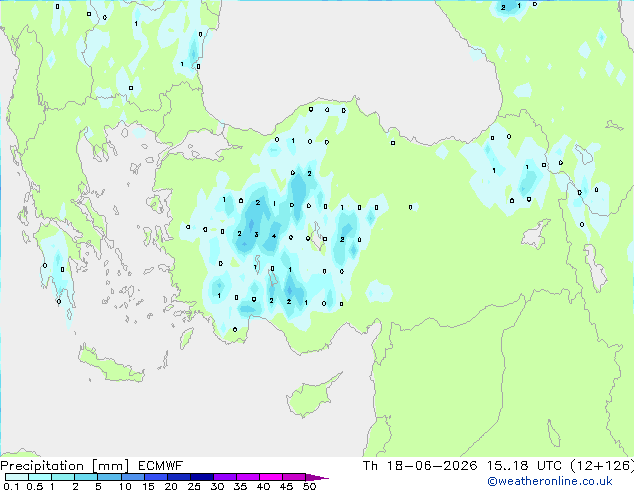Click the legend label '0.5'
This screenshot has height=490, width=634.
click(34, 486)
